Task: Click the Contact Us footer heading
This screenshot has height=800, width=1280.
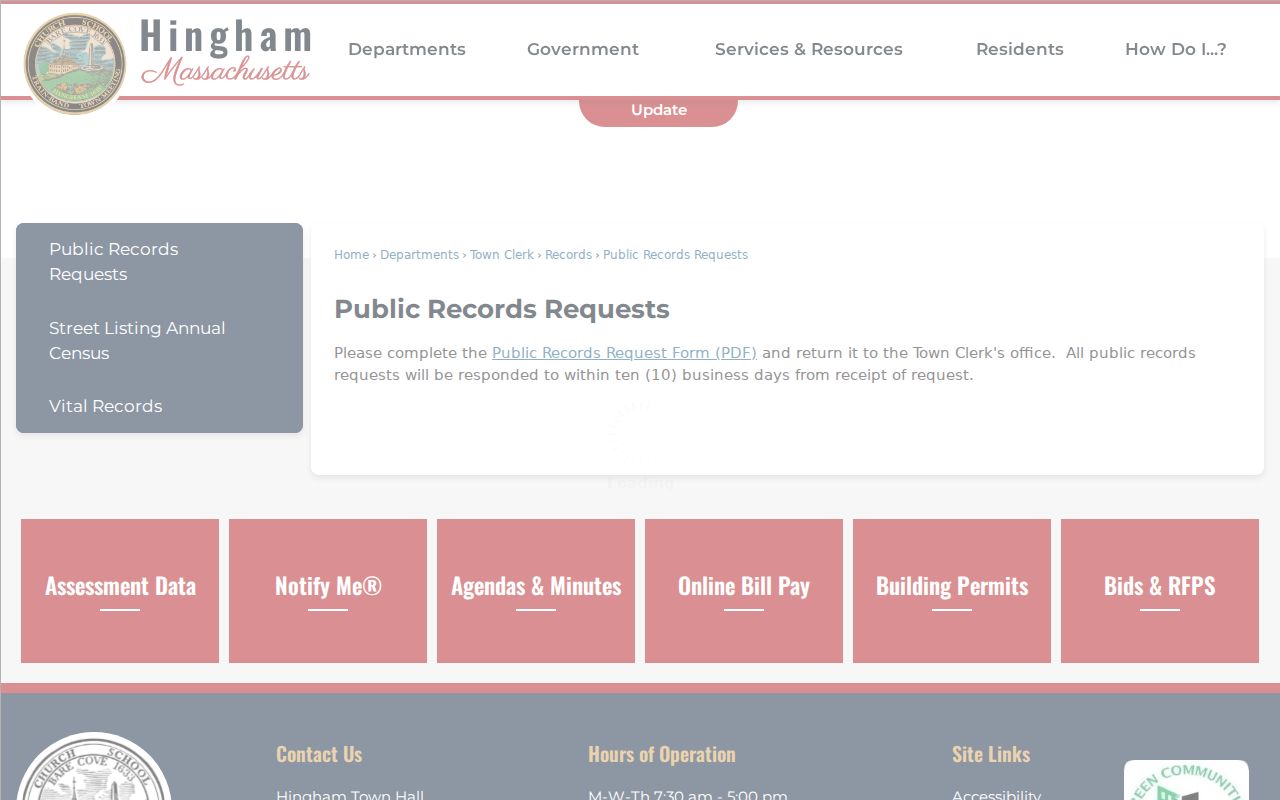Action: click(319, 755)
